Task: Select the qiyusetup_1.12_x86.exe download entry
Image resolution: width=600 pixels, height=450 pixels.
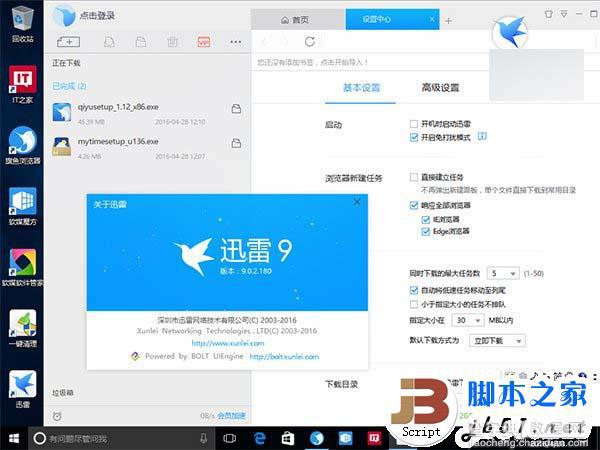Action: tap(147, 113)
